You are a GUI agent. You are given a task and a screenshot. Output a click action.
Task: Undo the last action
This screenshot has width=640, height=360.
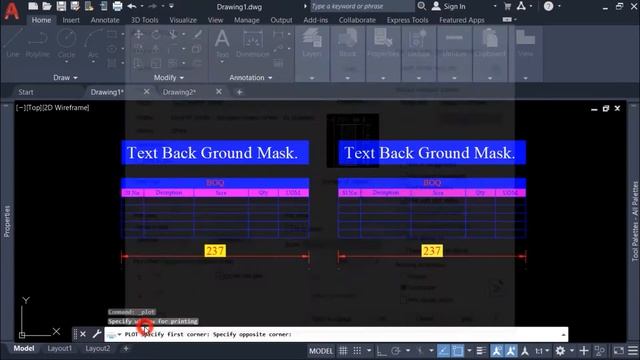[132, 6]
